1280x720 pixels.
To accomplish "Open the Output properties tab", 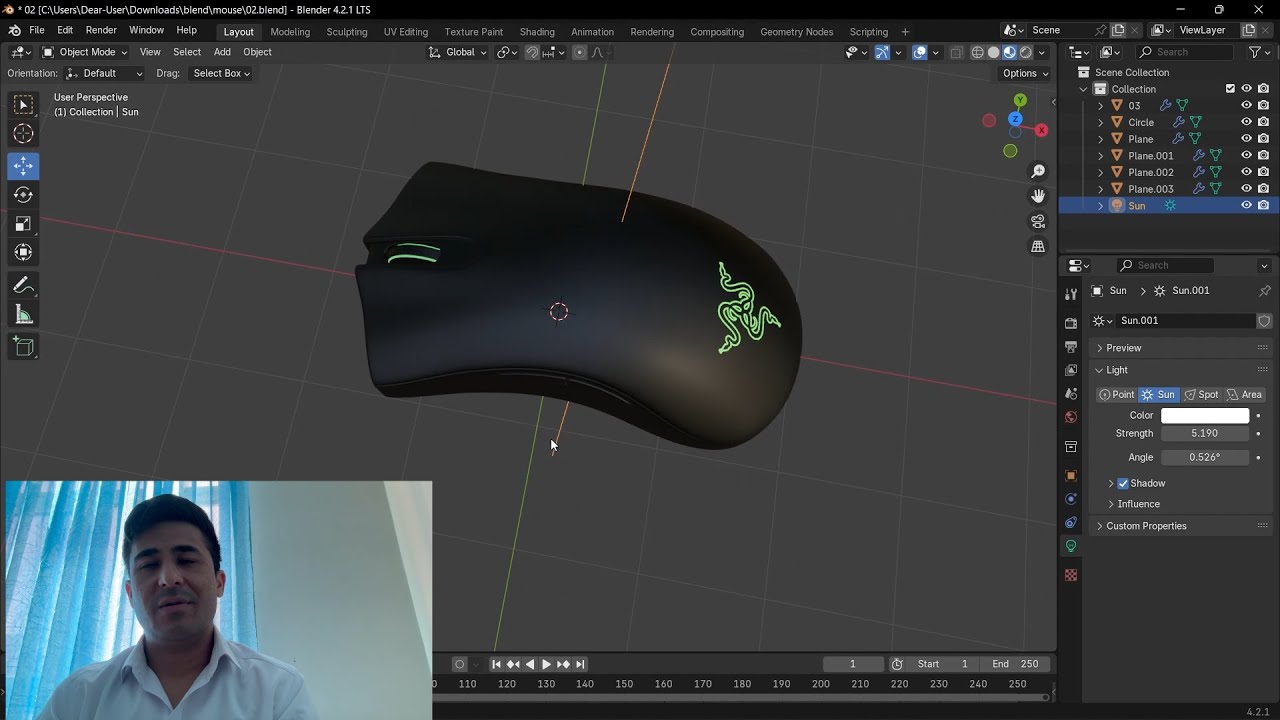I will click(x=1071, y=347).
